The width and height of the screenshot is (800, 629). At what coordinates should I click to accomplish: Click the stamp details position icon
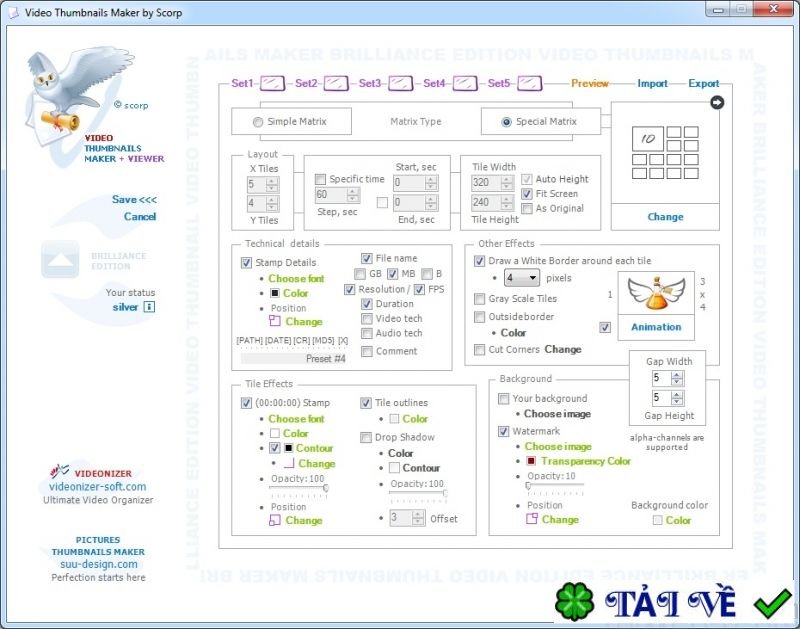[275, 321]
